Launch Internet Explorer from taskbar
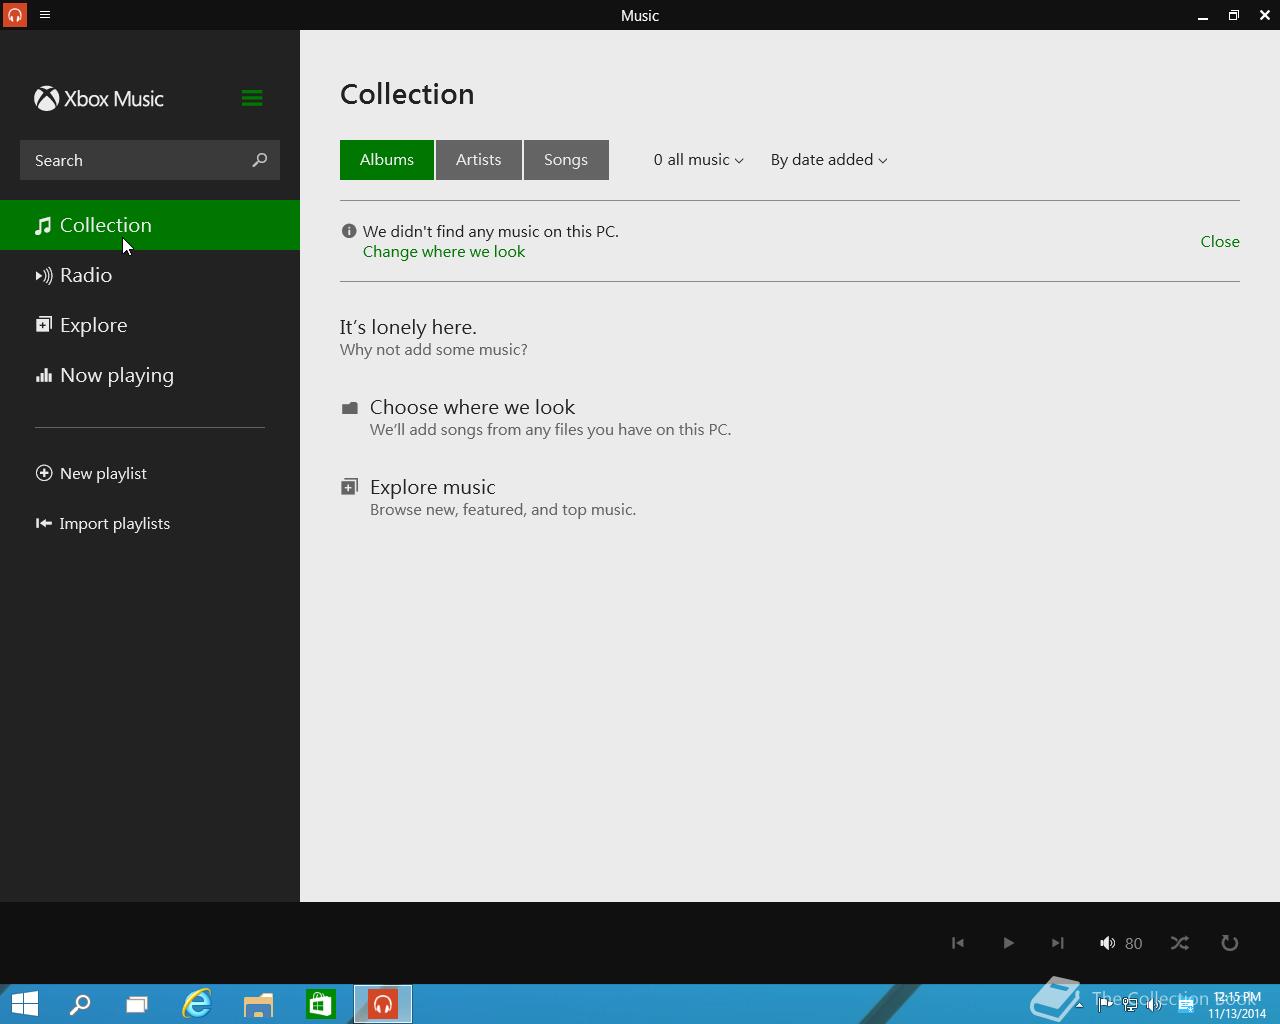 click(197, 1004)
